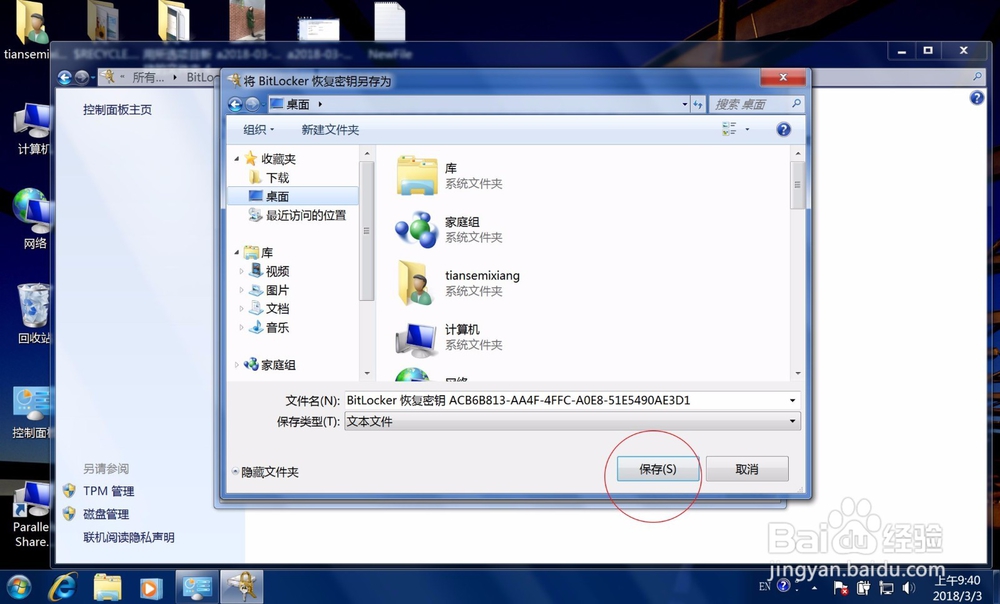Select Documents (文档) in the navigation pane

277,309
